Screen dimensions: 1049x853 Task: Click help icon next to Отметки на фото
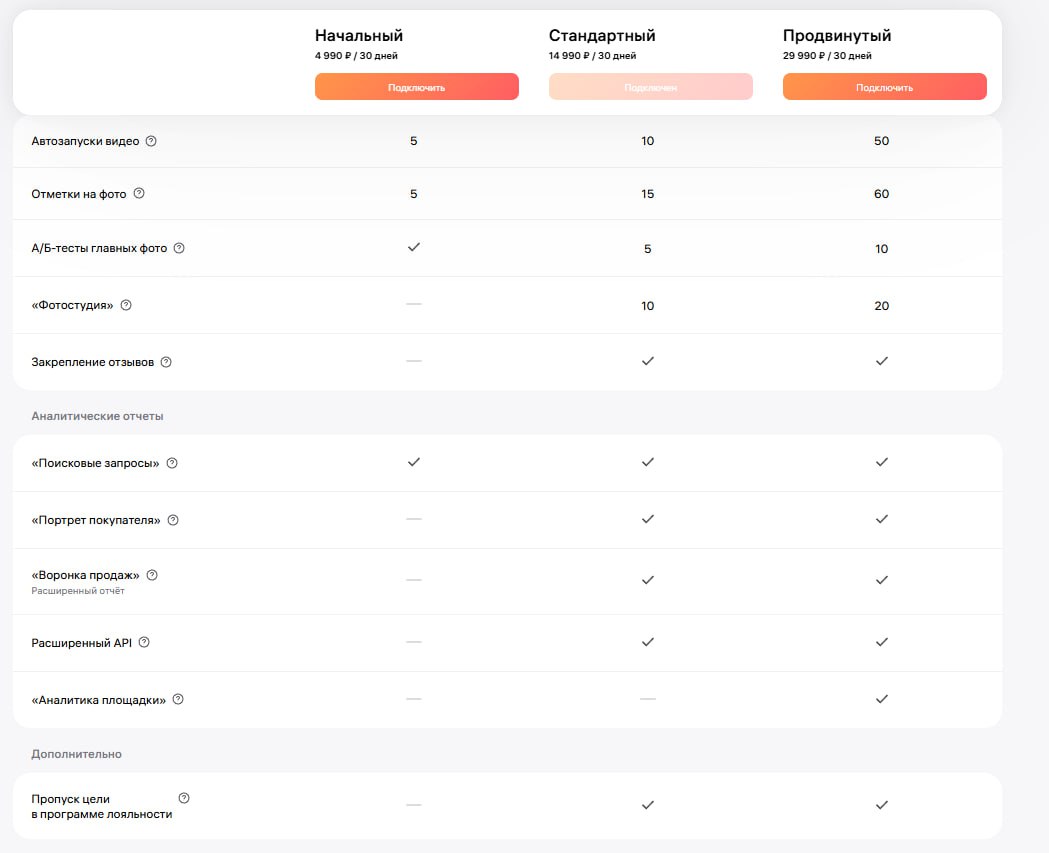coord(138,193)
